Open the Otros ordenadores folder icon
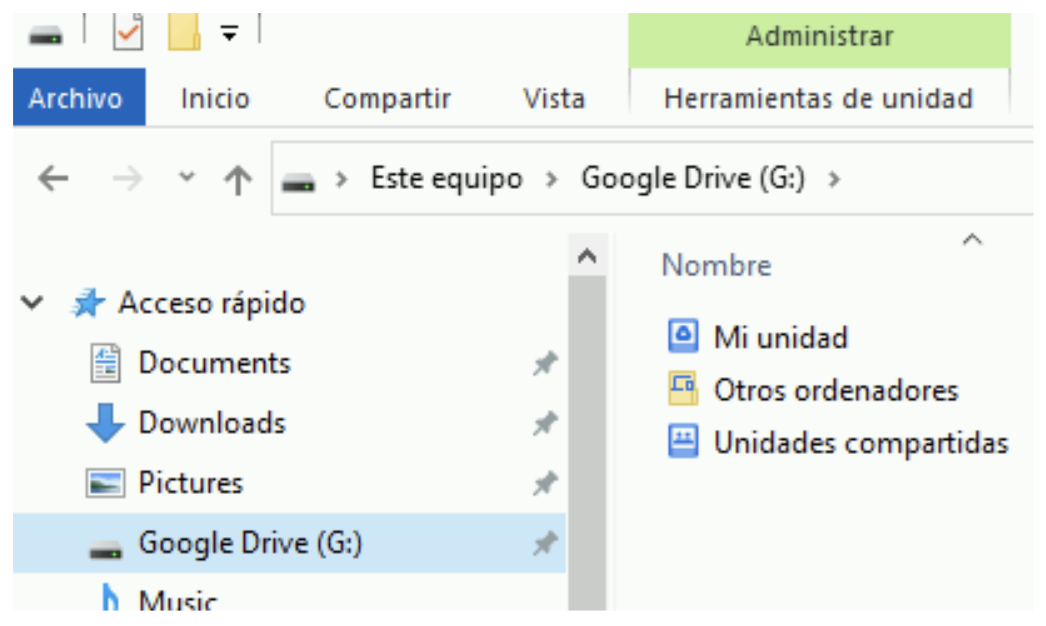The height and width of the screenshot is (626, 1046). (x=683, y=389)
